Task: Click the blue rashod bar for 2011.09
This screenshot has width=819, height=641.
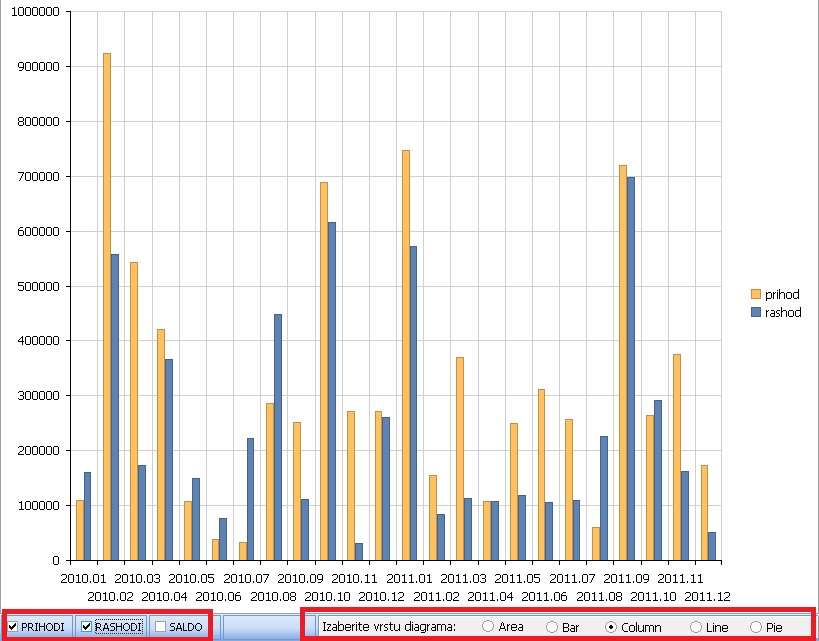Action: coord(631,368)
